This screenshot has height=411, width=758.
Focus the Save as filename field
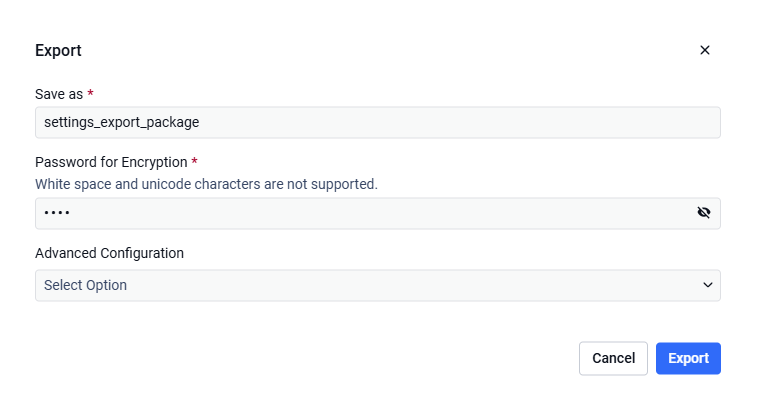(x=378, y=122)
